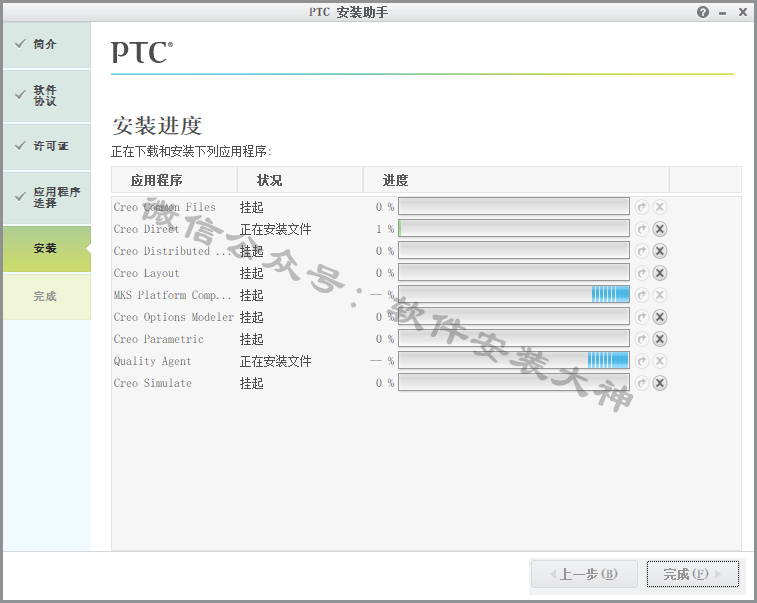Click the cancel icon for Creo Common Files
Image resolution: width=757 pixels, height=603 pixels.
pyautogui.click(x=660, y=207)
